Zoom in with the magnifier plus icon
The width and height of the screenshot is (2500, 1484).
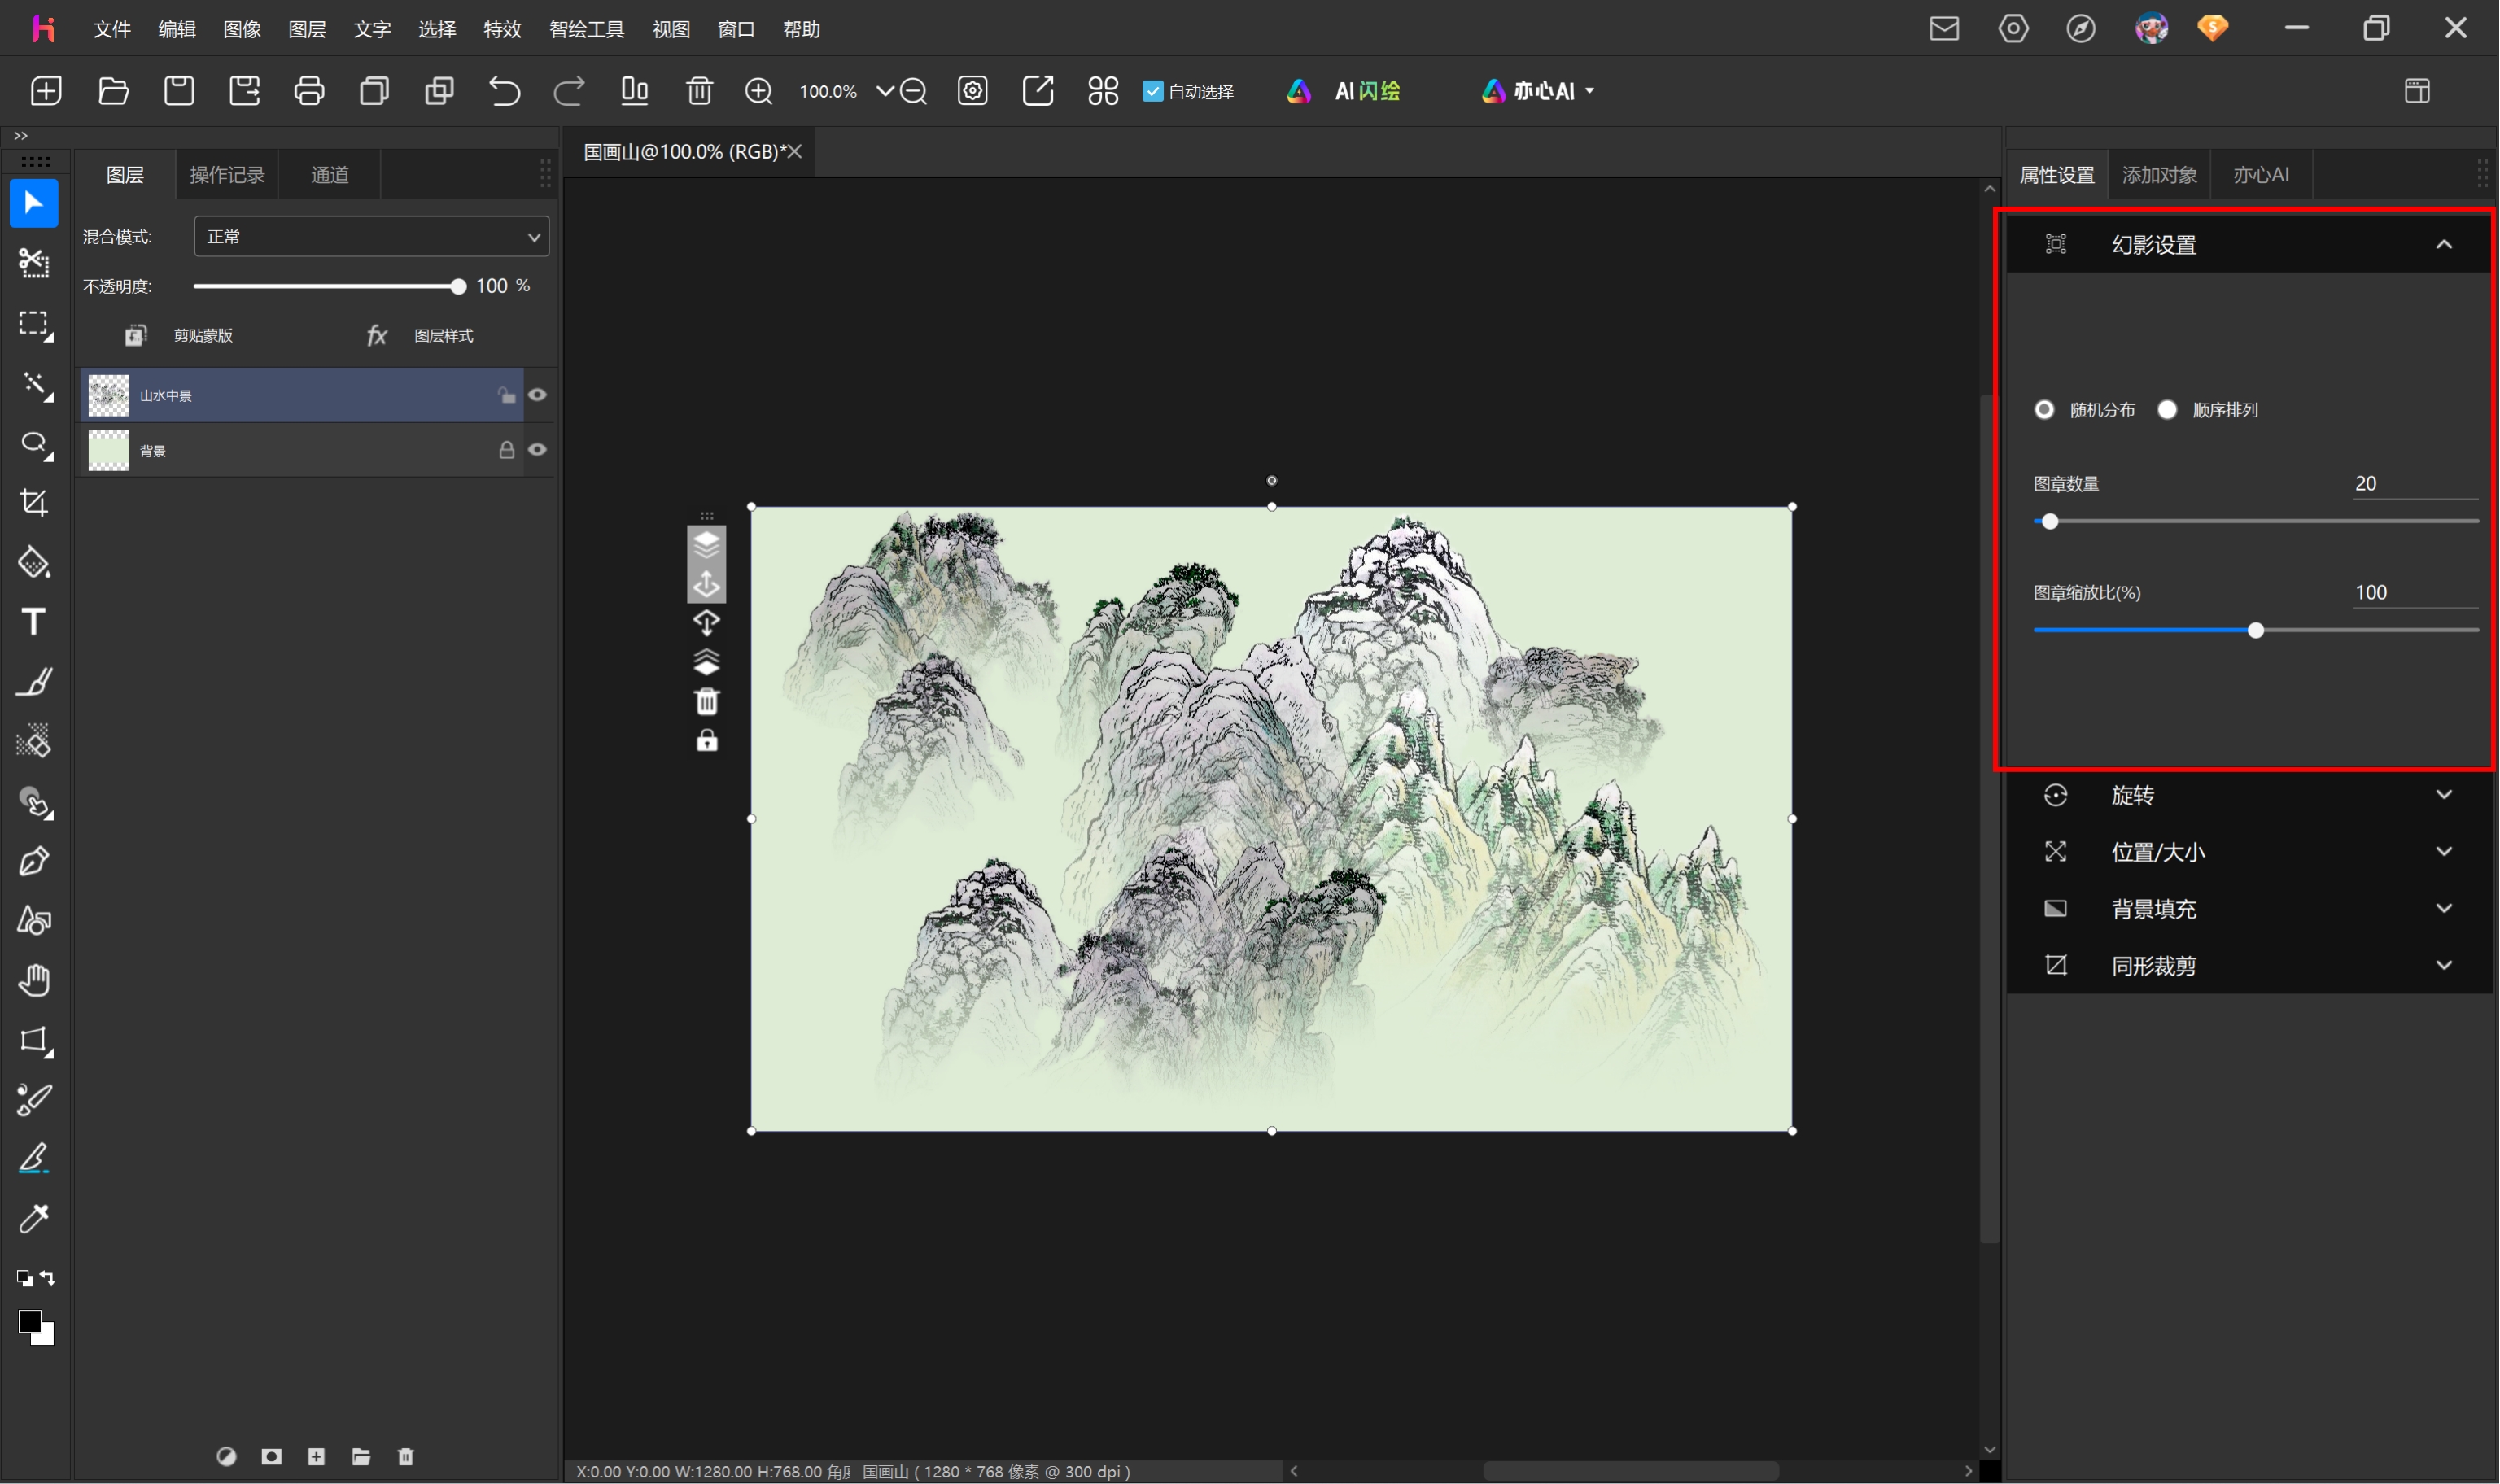point(759,91)
